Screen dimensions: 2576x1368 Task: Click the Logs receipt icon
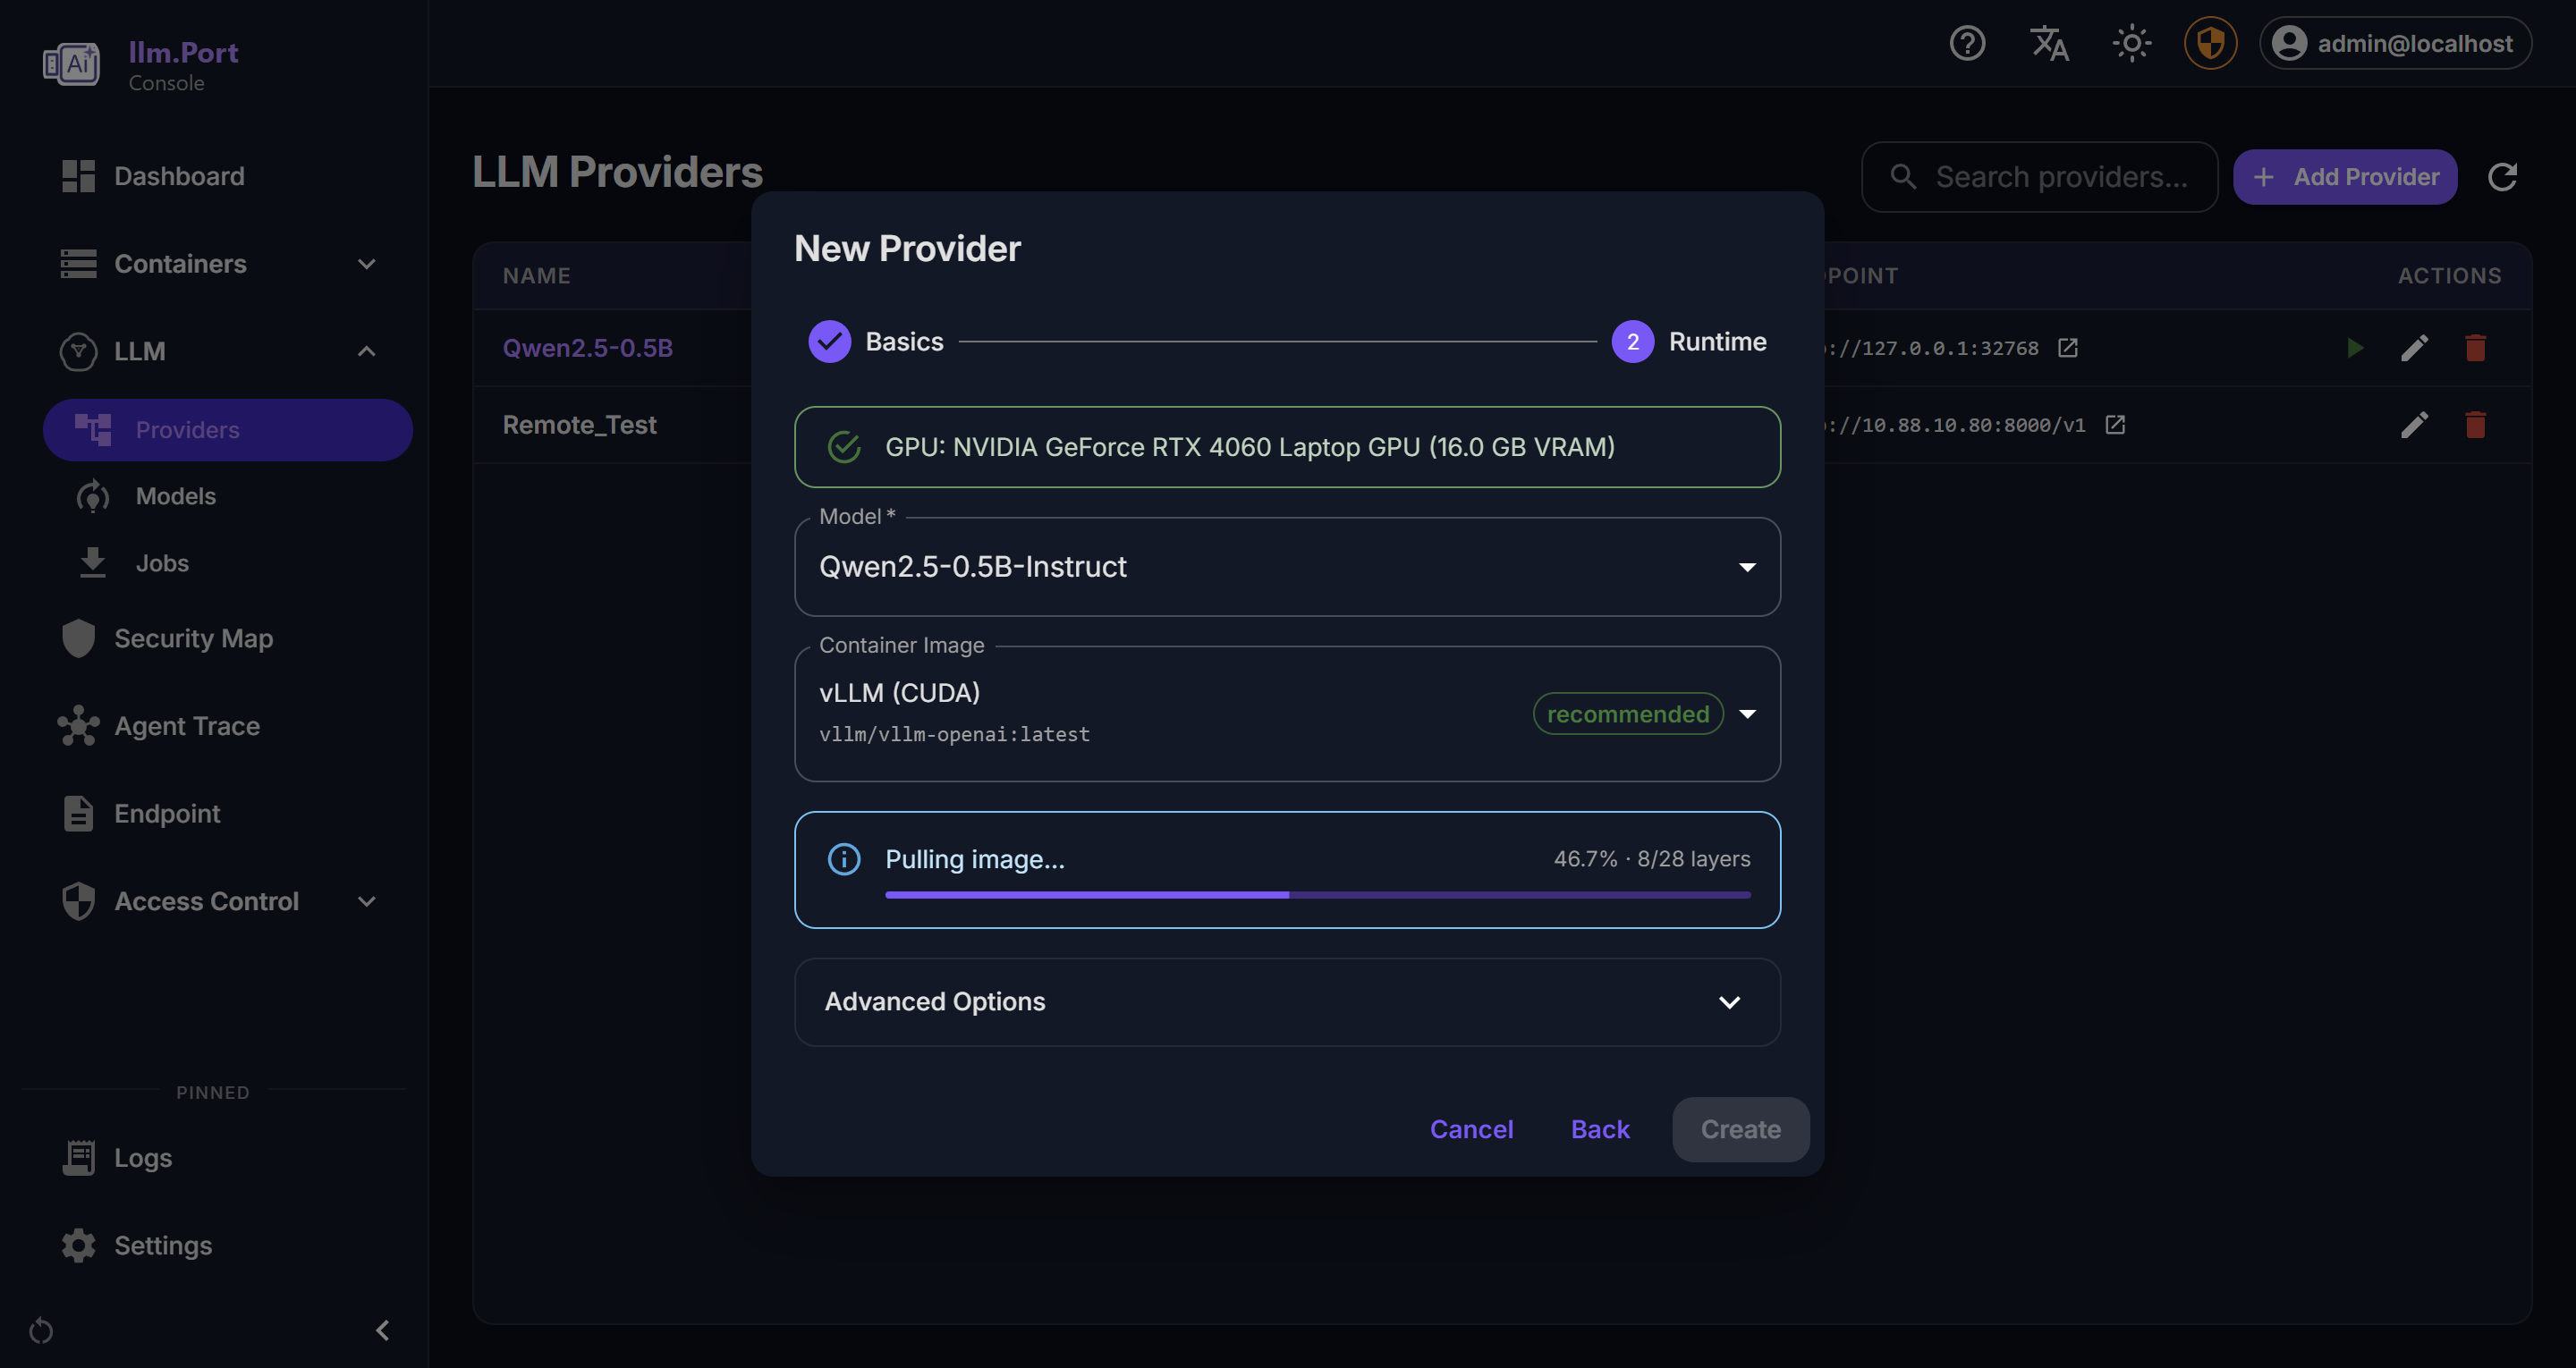(78, 1158)
